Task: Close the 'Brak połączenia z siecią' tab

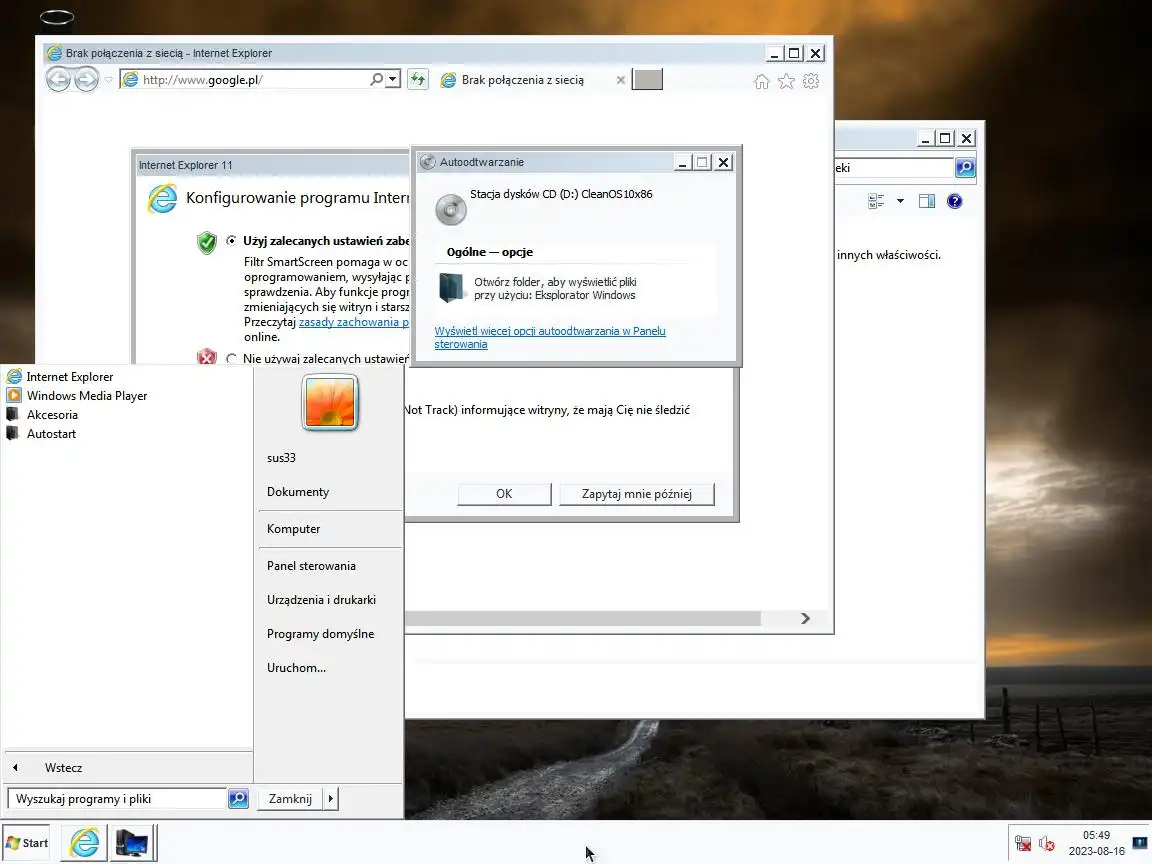Action: coord(621,80)
